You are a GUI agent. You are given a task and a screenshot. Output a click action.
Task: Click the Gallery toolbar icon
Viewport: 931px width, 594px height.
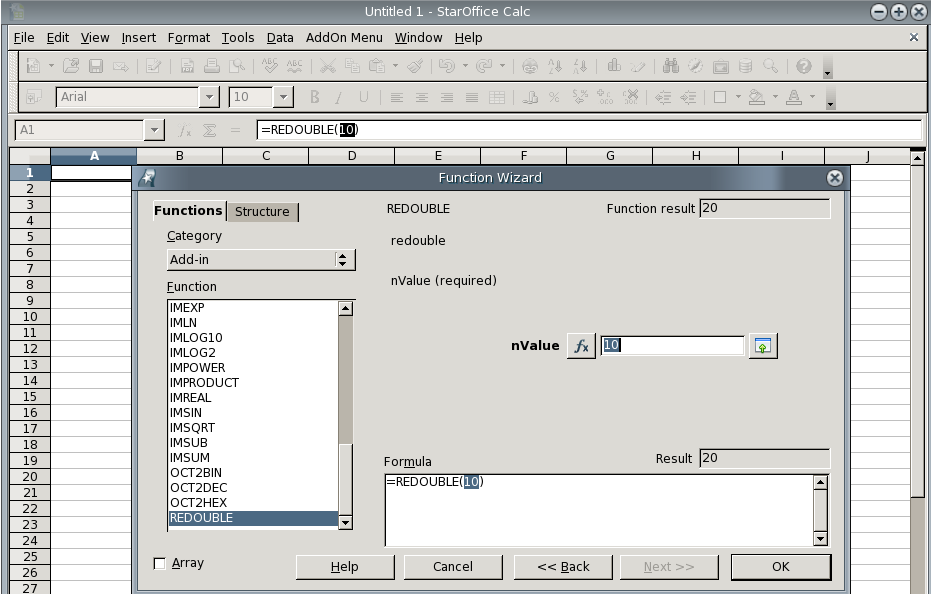coord(721,66)
